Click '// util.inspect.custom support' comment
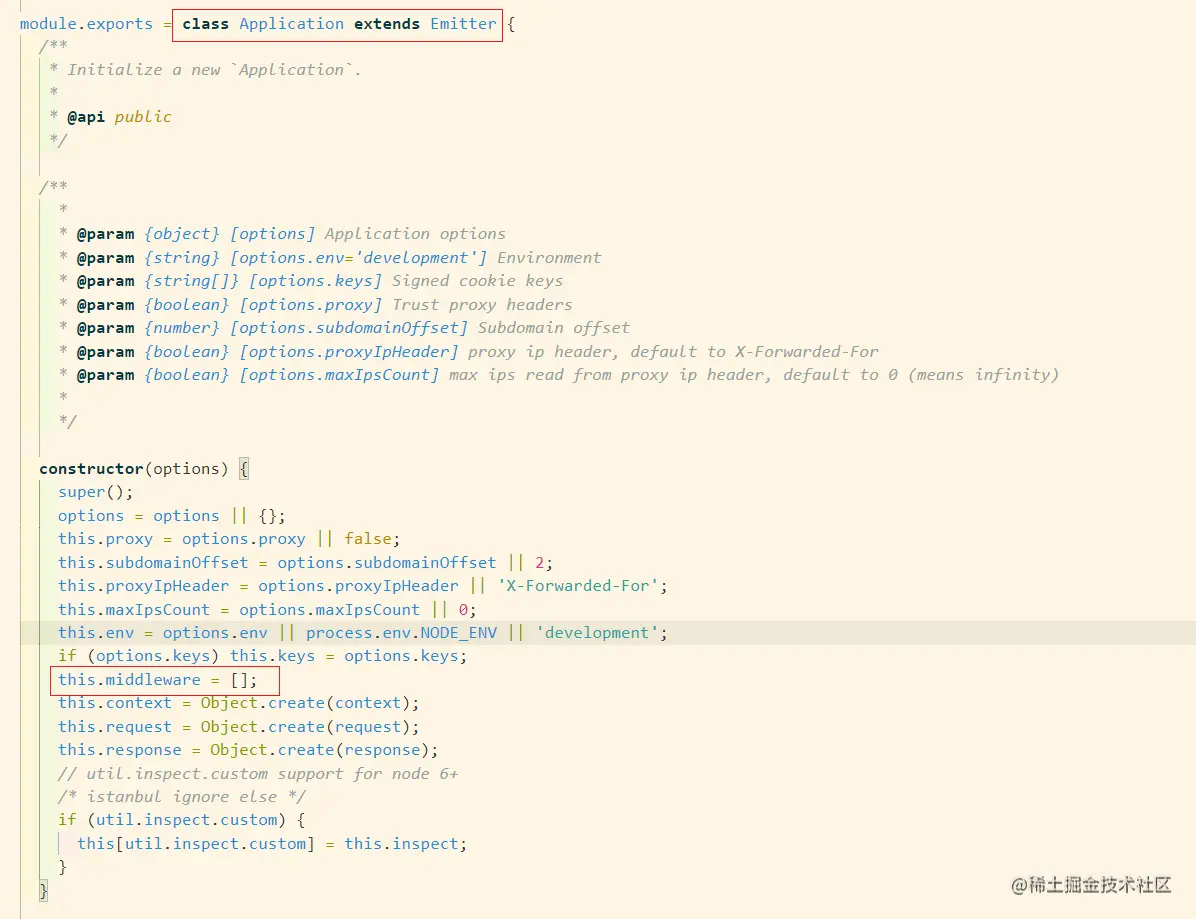 pyautogui.click(x=258, y=773)
